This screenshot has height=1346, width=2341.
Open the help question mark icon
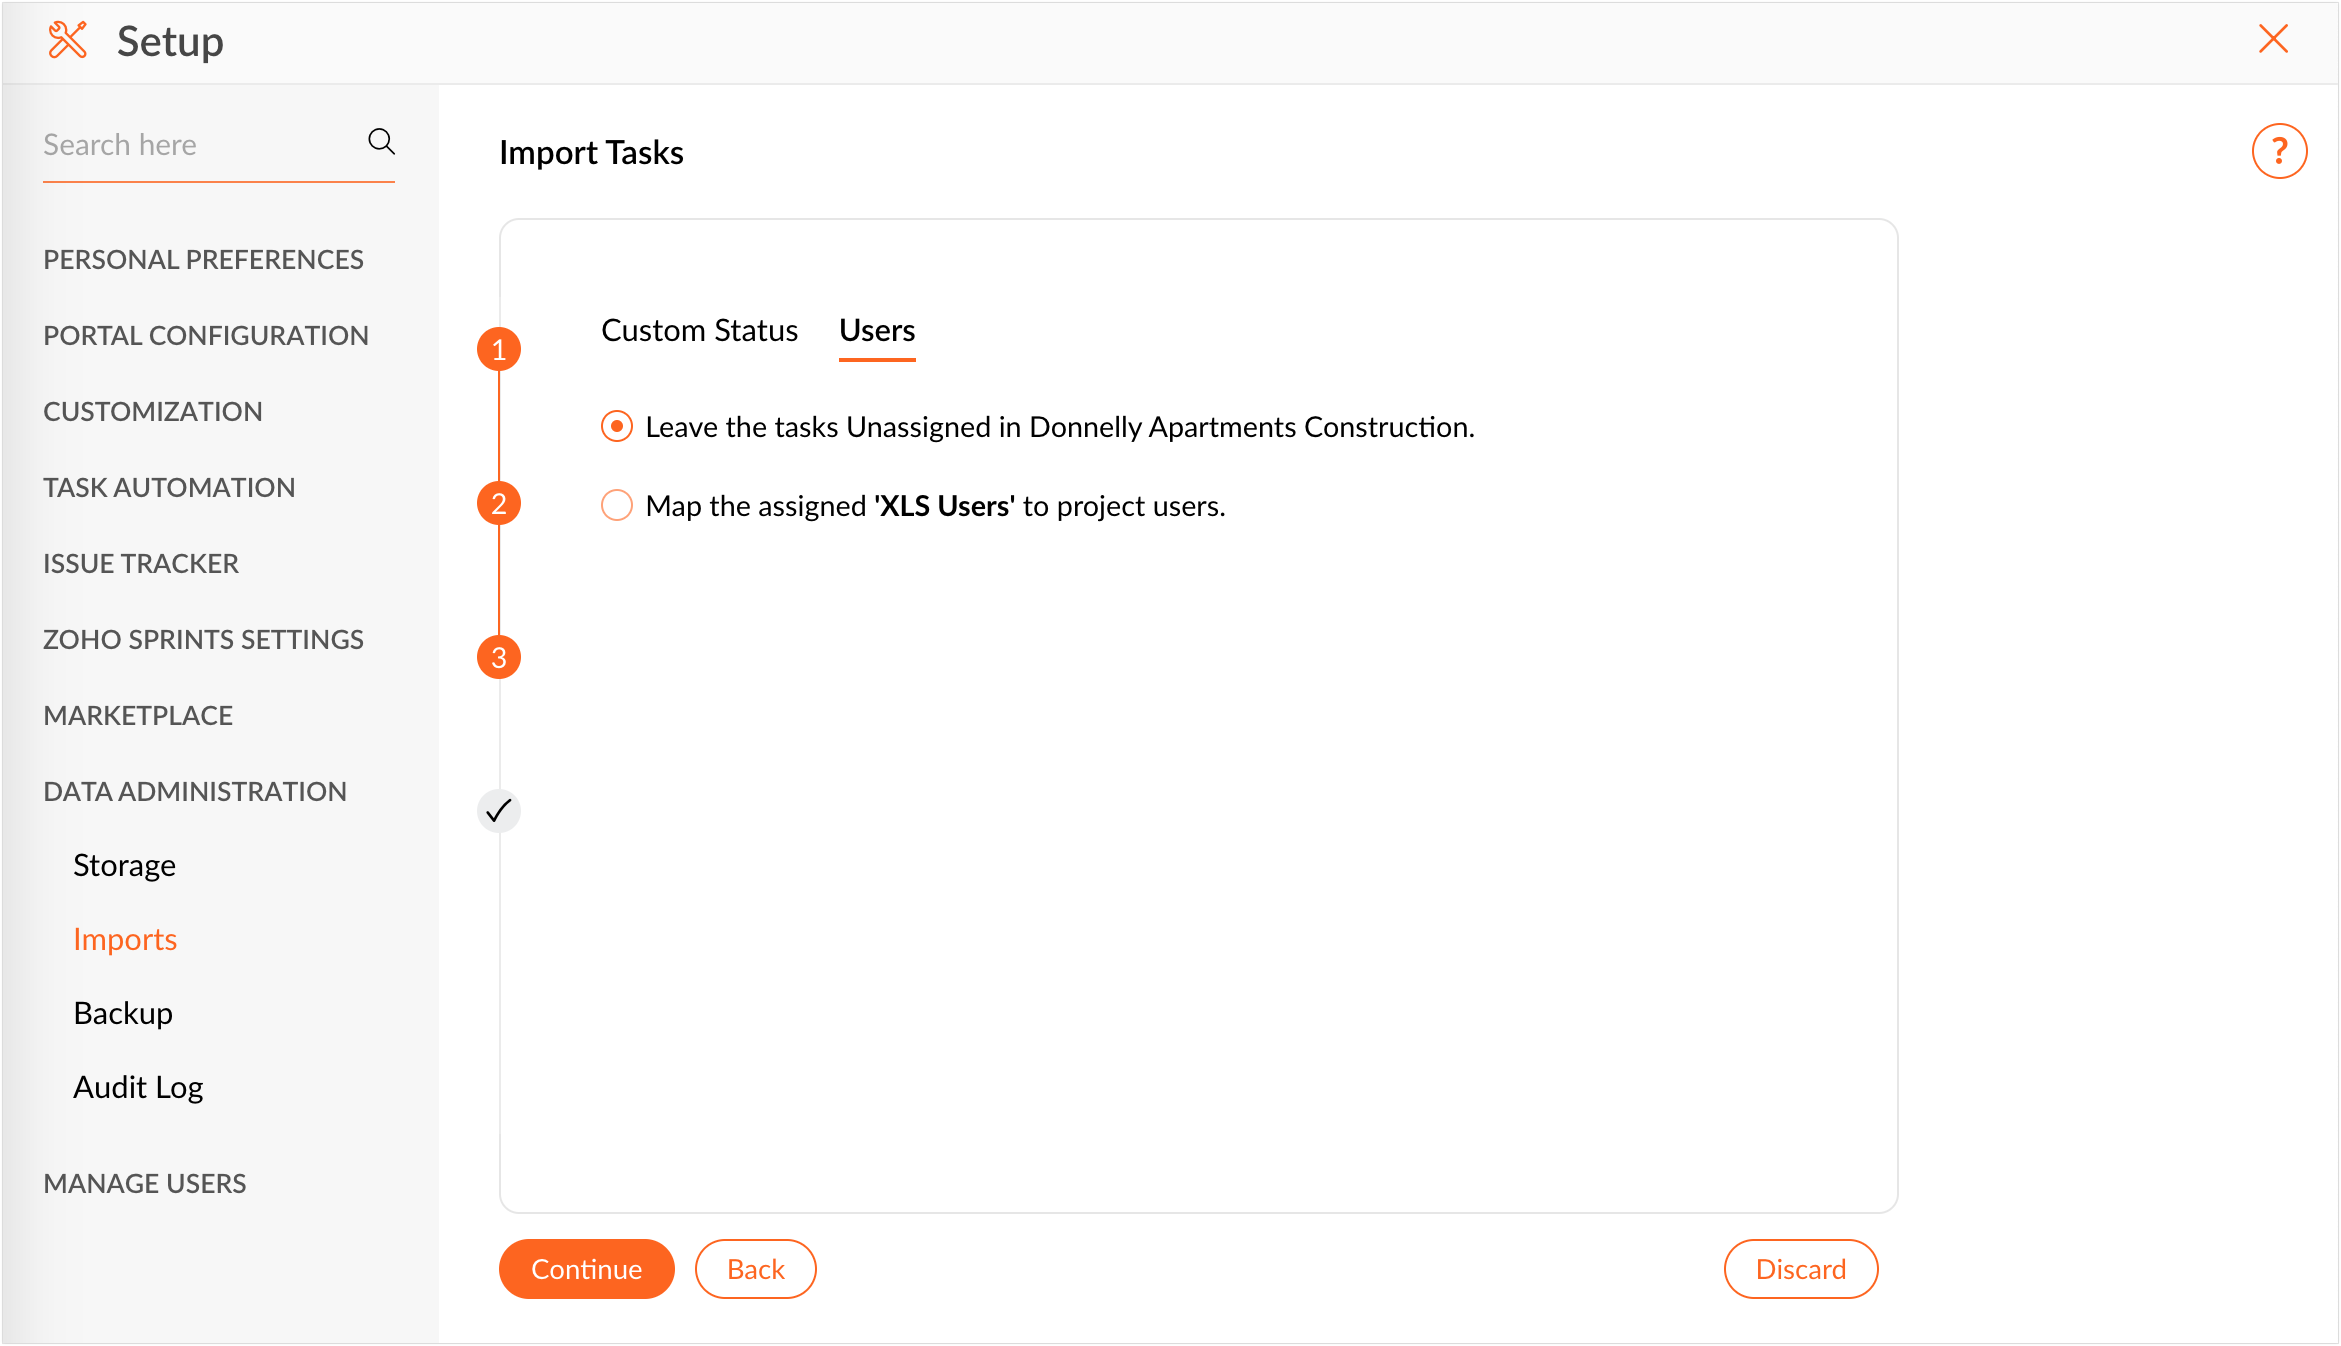[x=2278, y=152]
